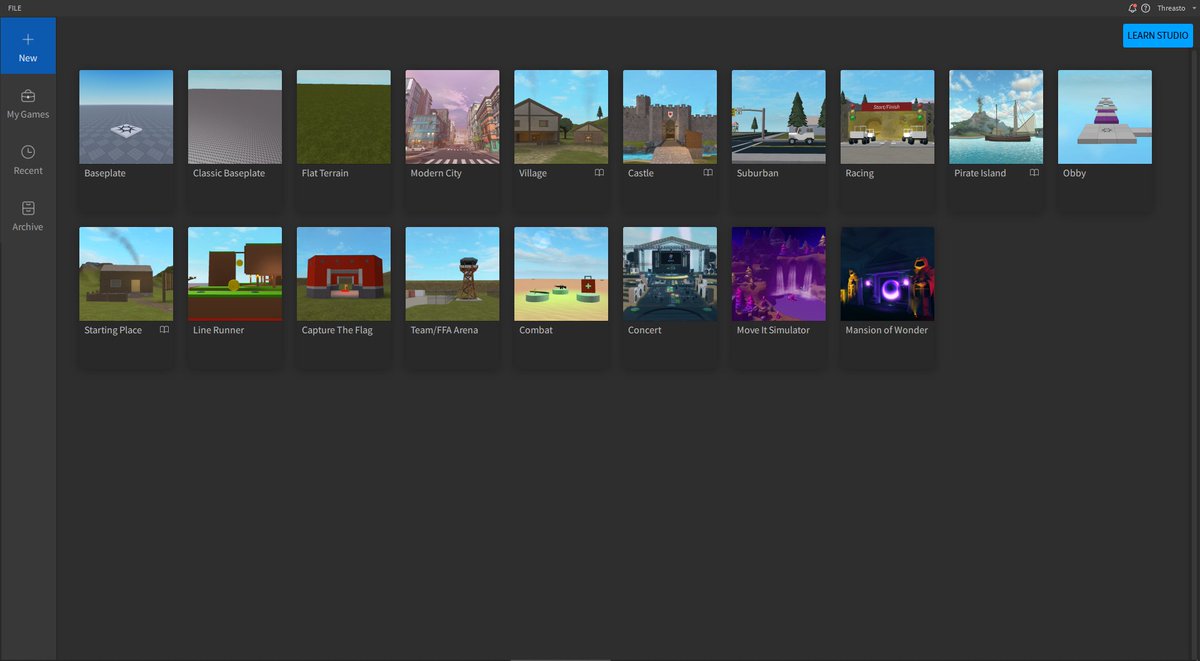Choose the Castle template thumbnail
The width and height of the screenshot is (1200, 661).
click(x=670, y=117)
